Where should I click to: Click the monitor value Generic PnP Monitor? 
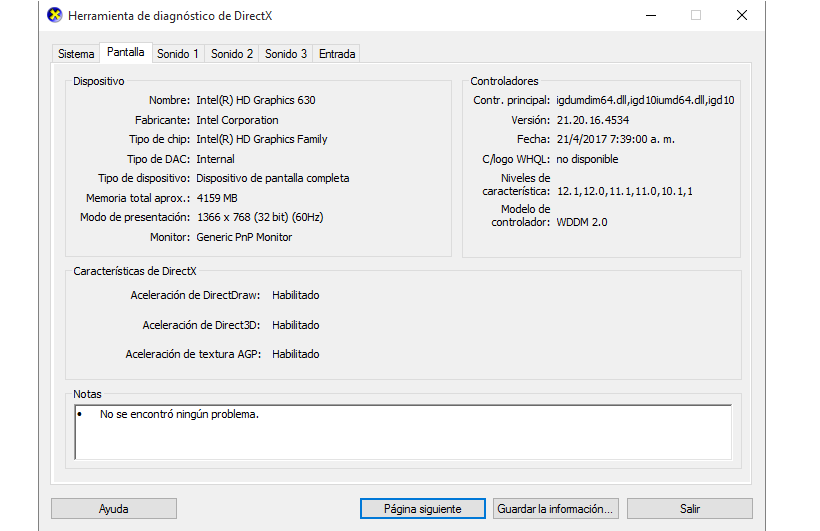pyautogui.click(x=244, y=237)
